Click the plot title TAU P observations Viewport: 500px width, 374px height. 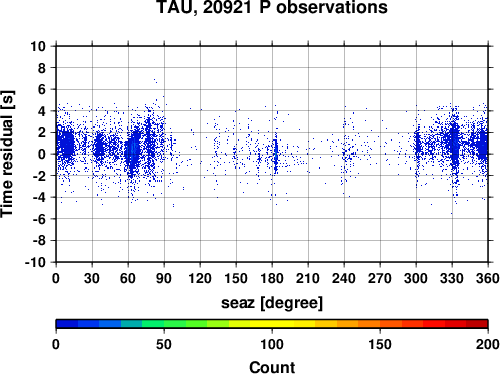[x=272, y=7]
